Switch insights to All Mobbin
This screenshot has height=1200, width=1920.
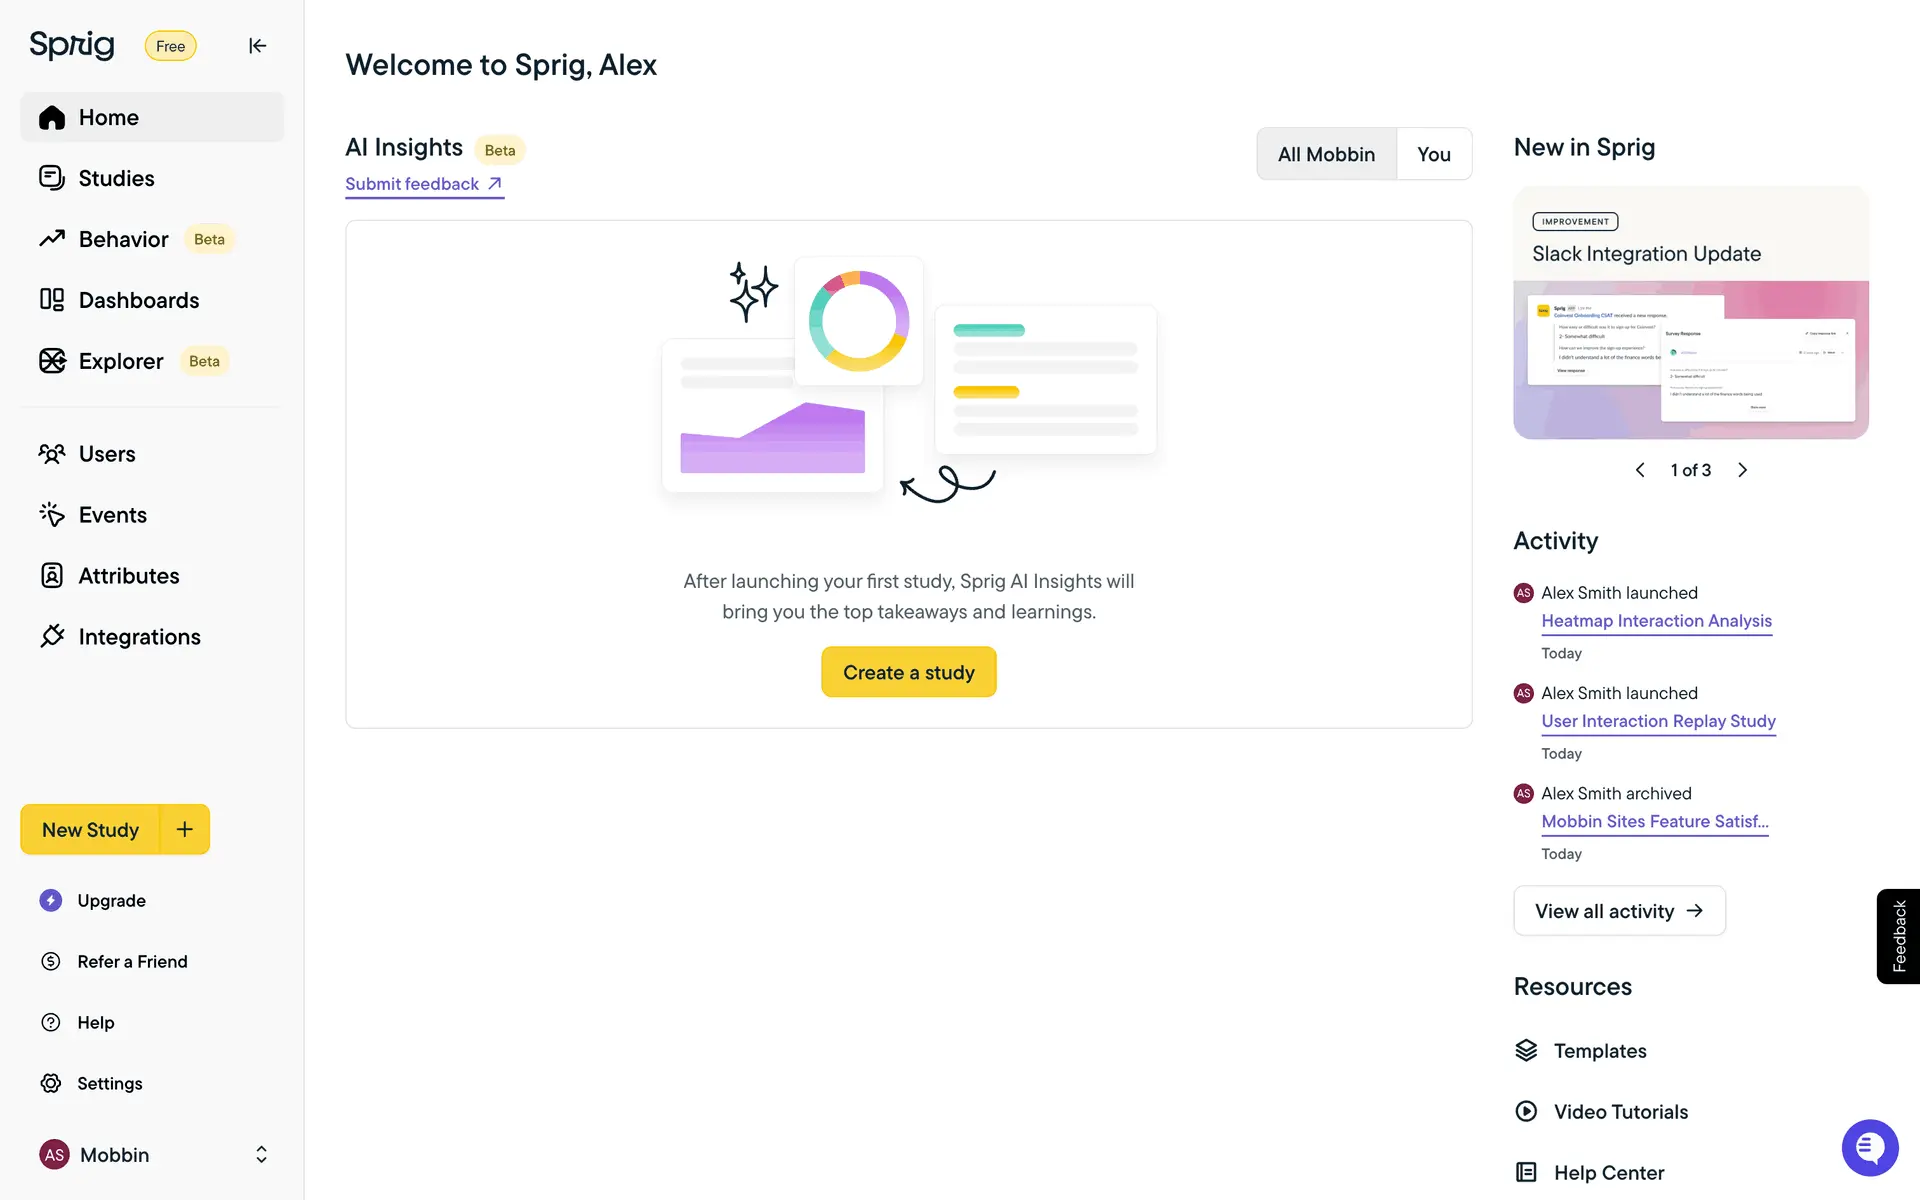(x=1326, y=154)
